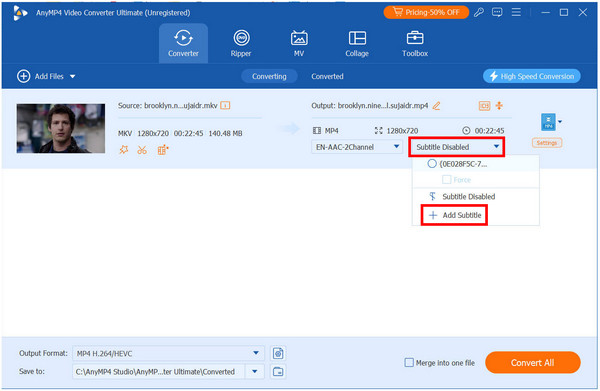
Task: Select the {0E028F5C-7... subtitle radio
Action: (x=432, y=164)
